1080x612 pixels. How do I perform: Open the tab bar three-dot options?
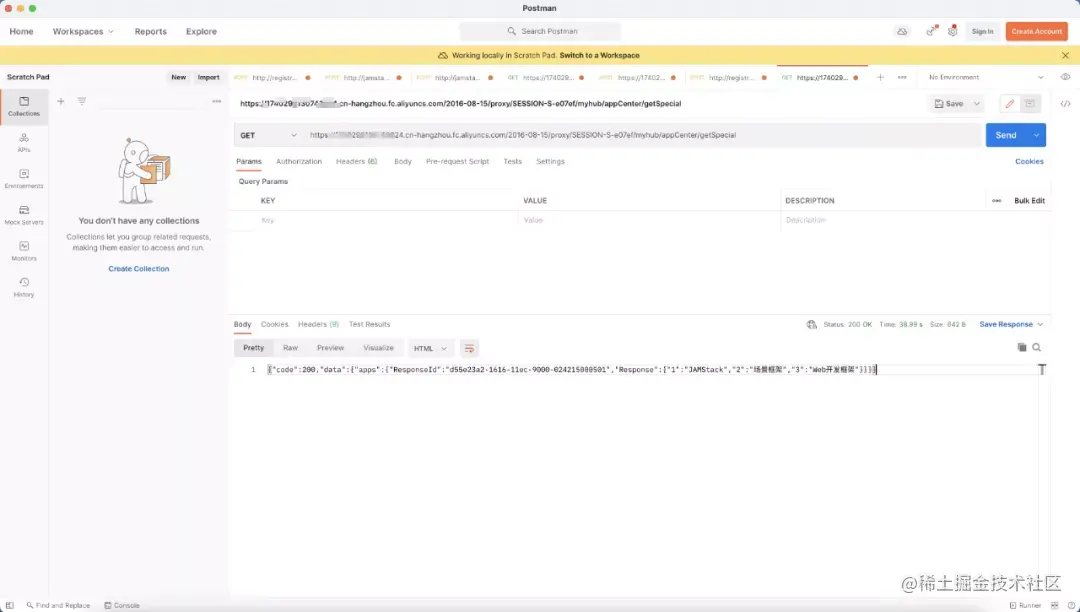902,77
